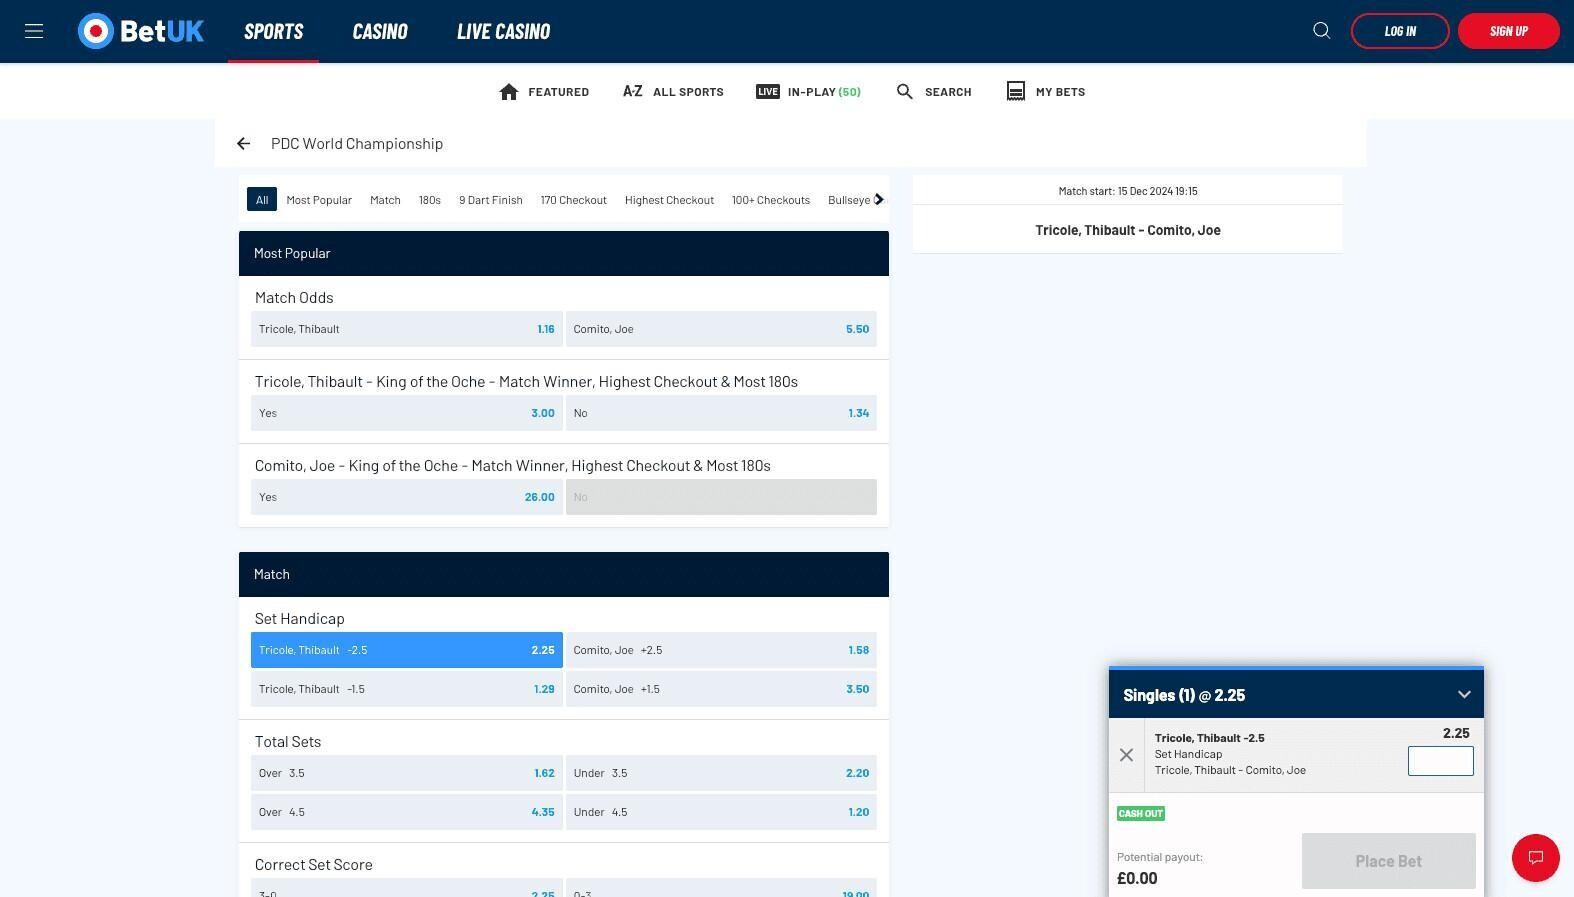Viewport: 1574px width, 897px height.
Task: Click the Cash Out badge
Action: pyautogui.click(x=1141, y=814)
